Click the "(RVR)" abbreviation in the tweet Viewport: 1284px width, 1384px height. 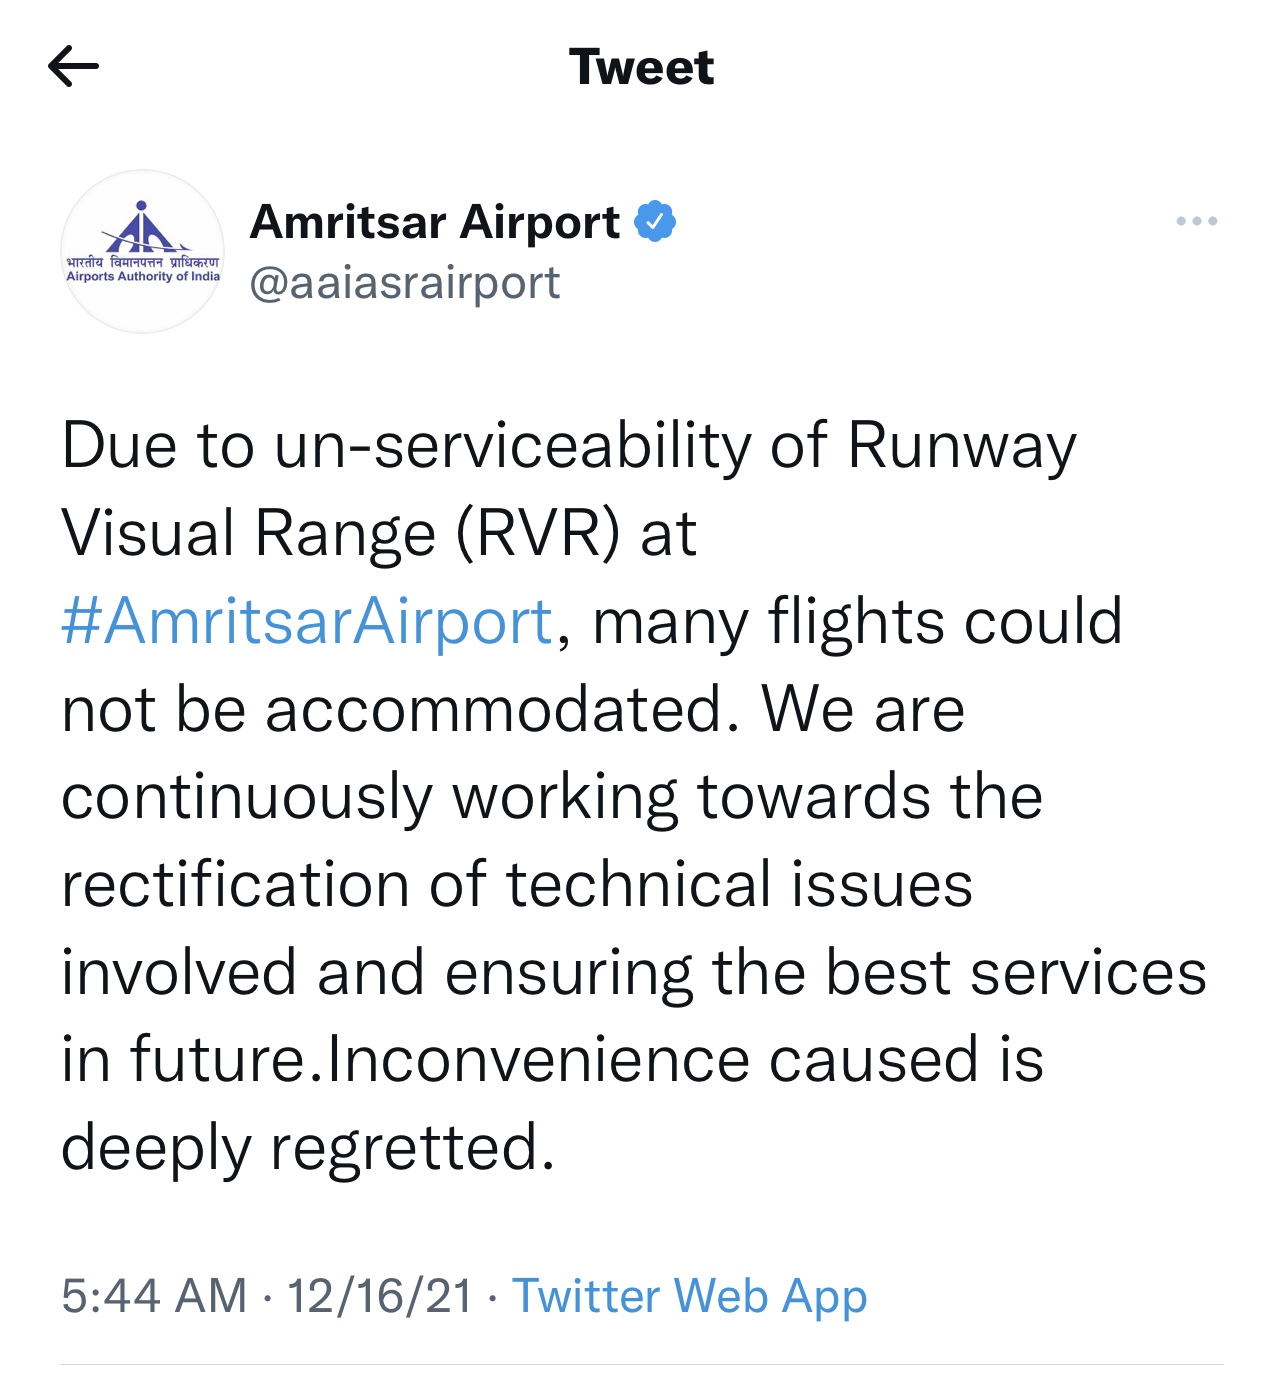click(x=538, y=533)
